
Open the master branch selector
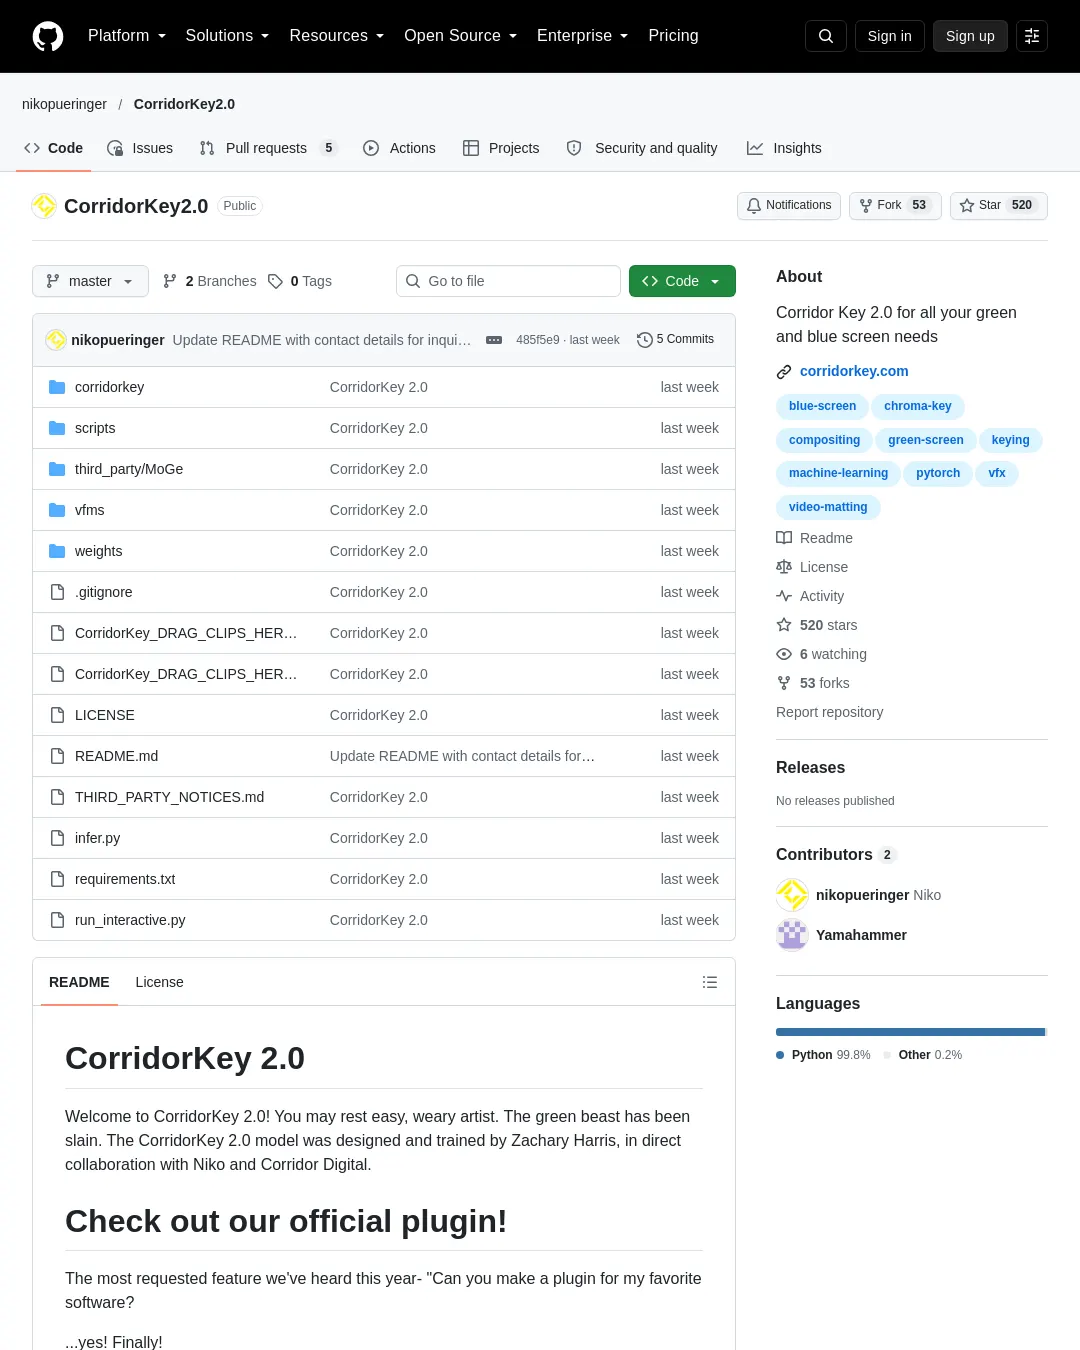point(90,281)
